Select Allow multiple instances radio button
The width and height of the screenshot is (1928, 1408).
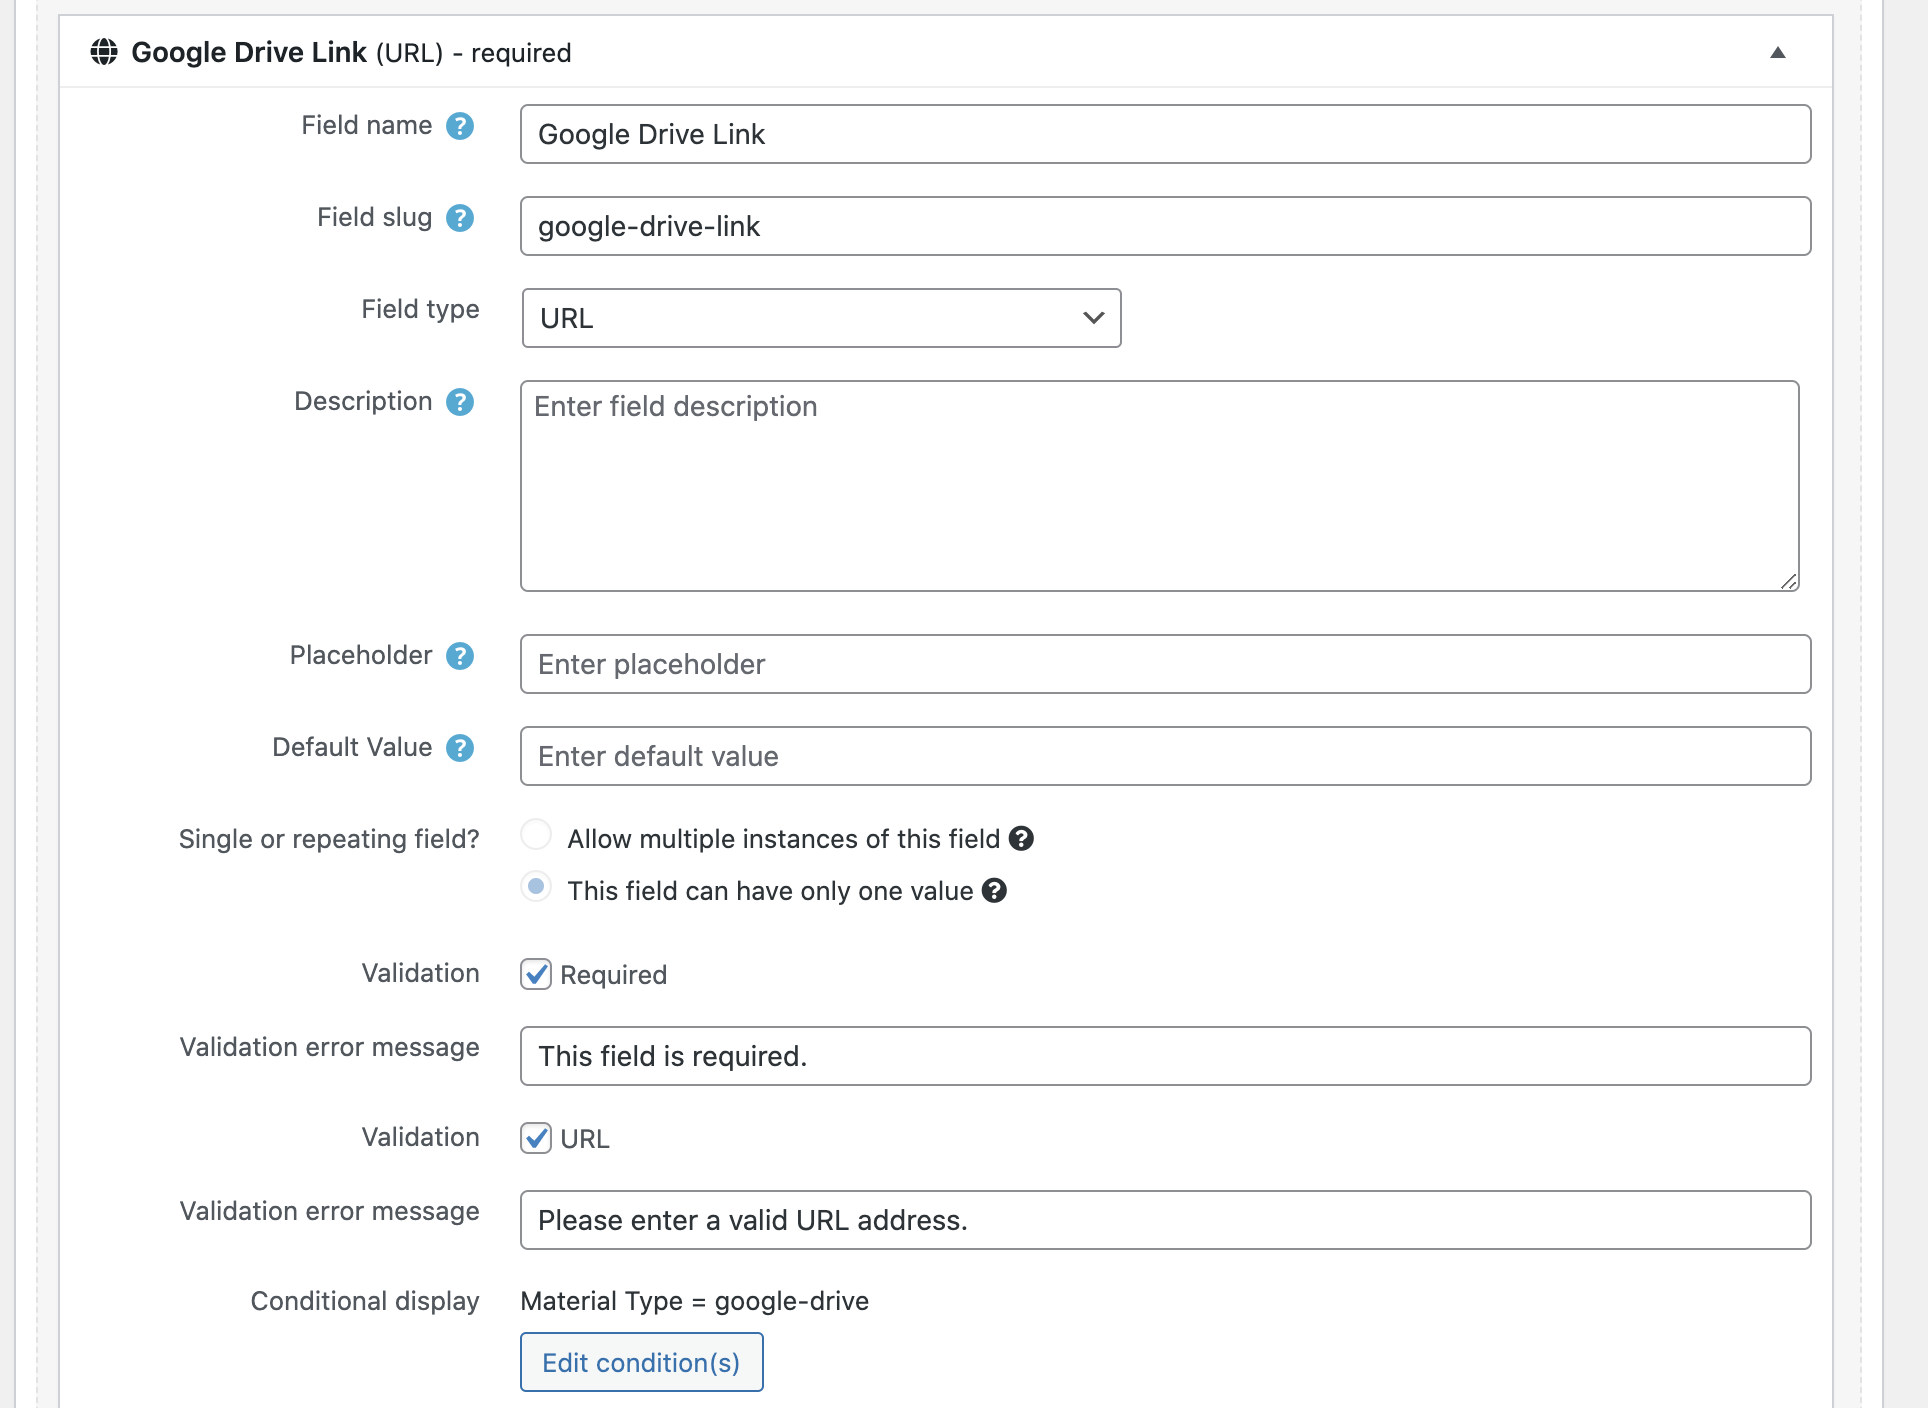click(536, 834)
